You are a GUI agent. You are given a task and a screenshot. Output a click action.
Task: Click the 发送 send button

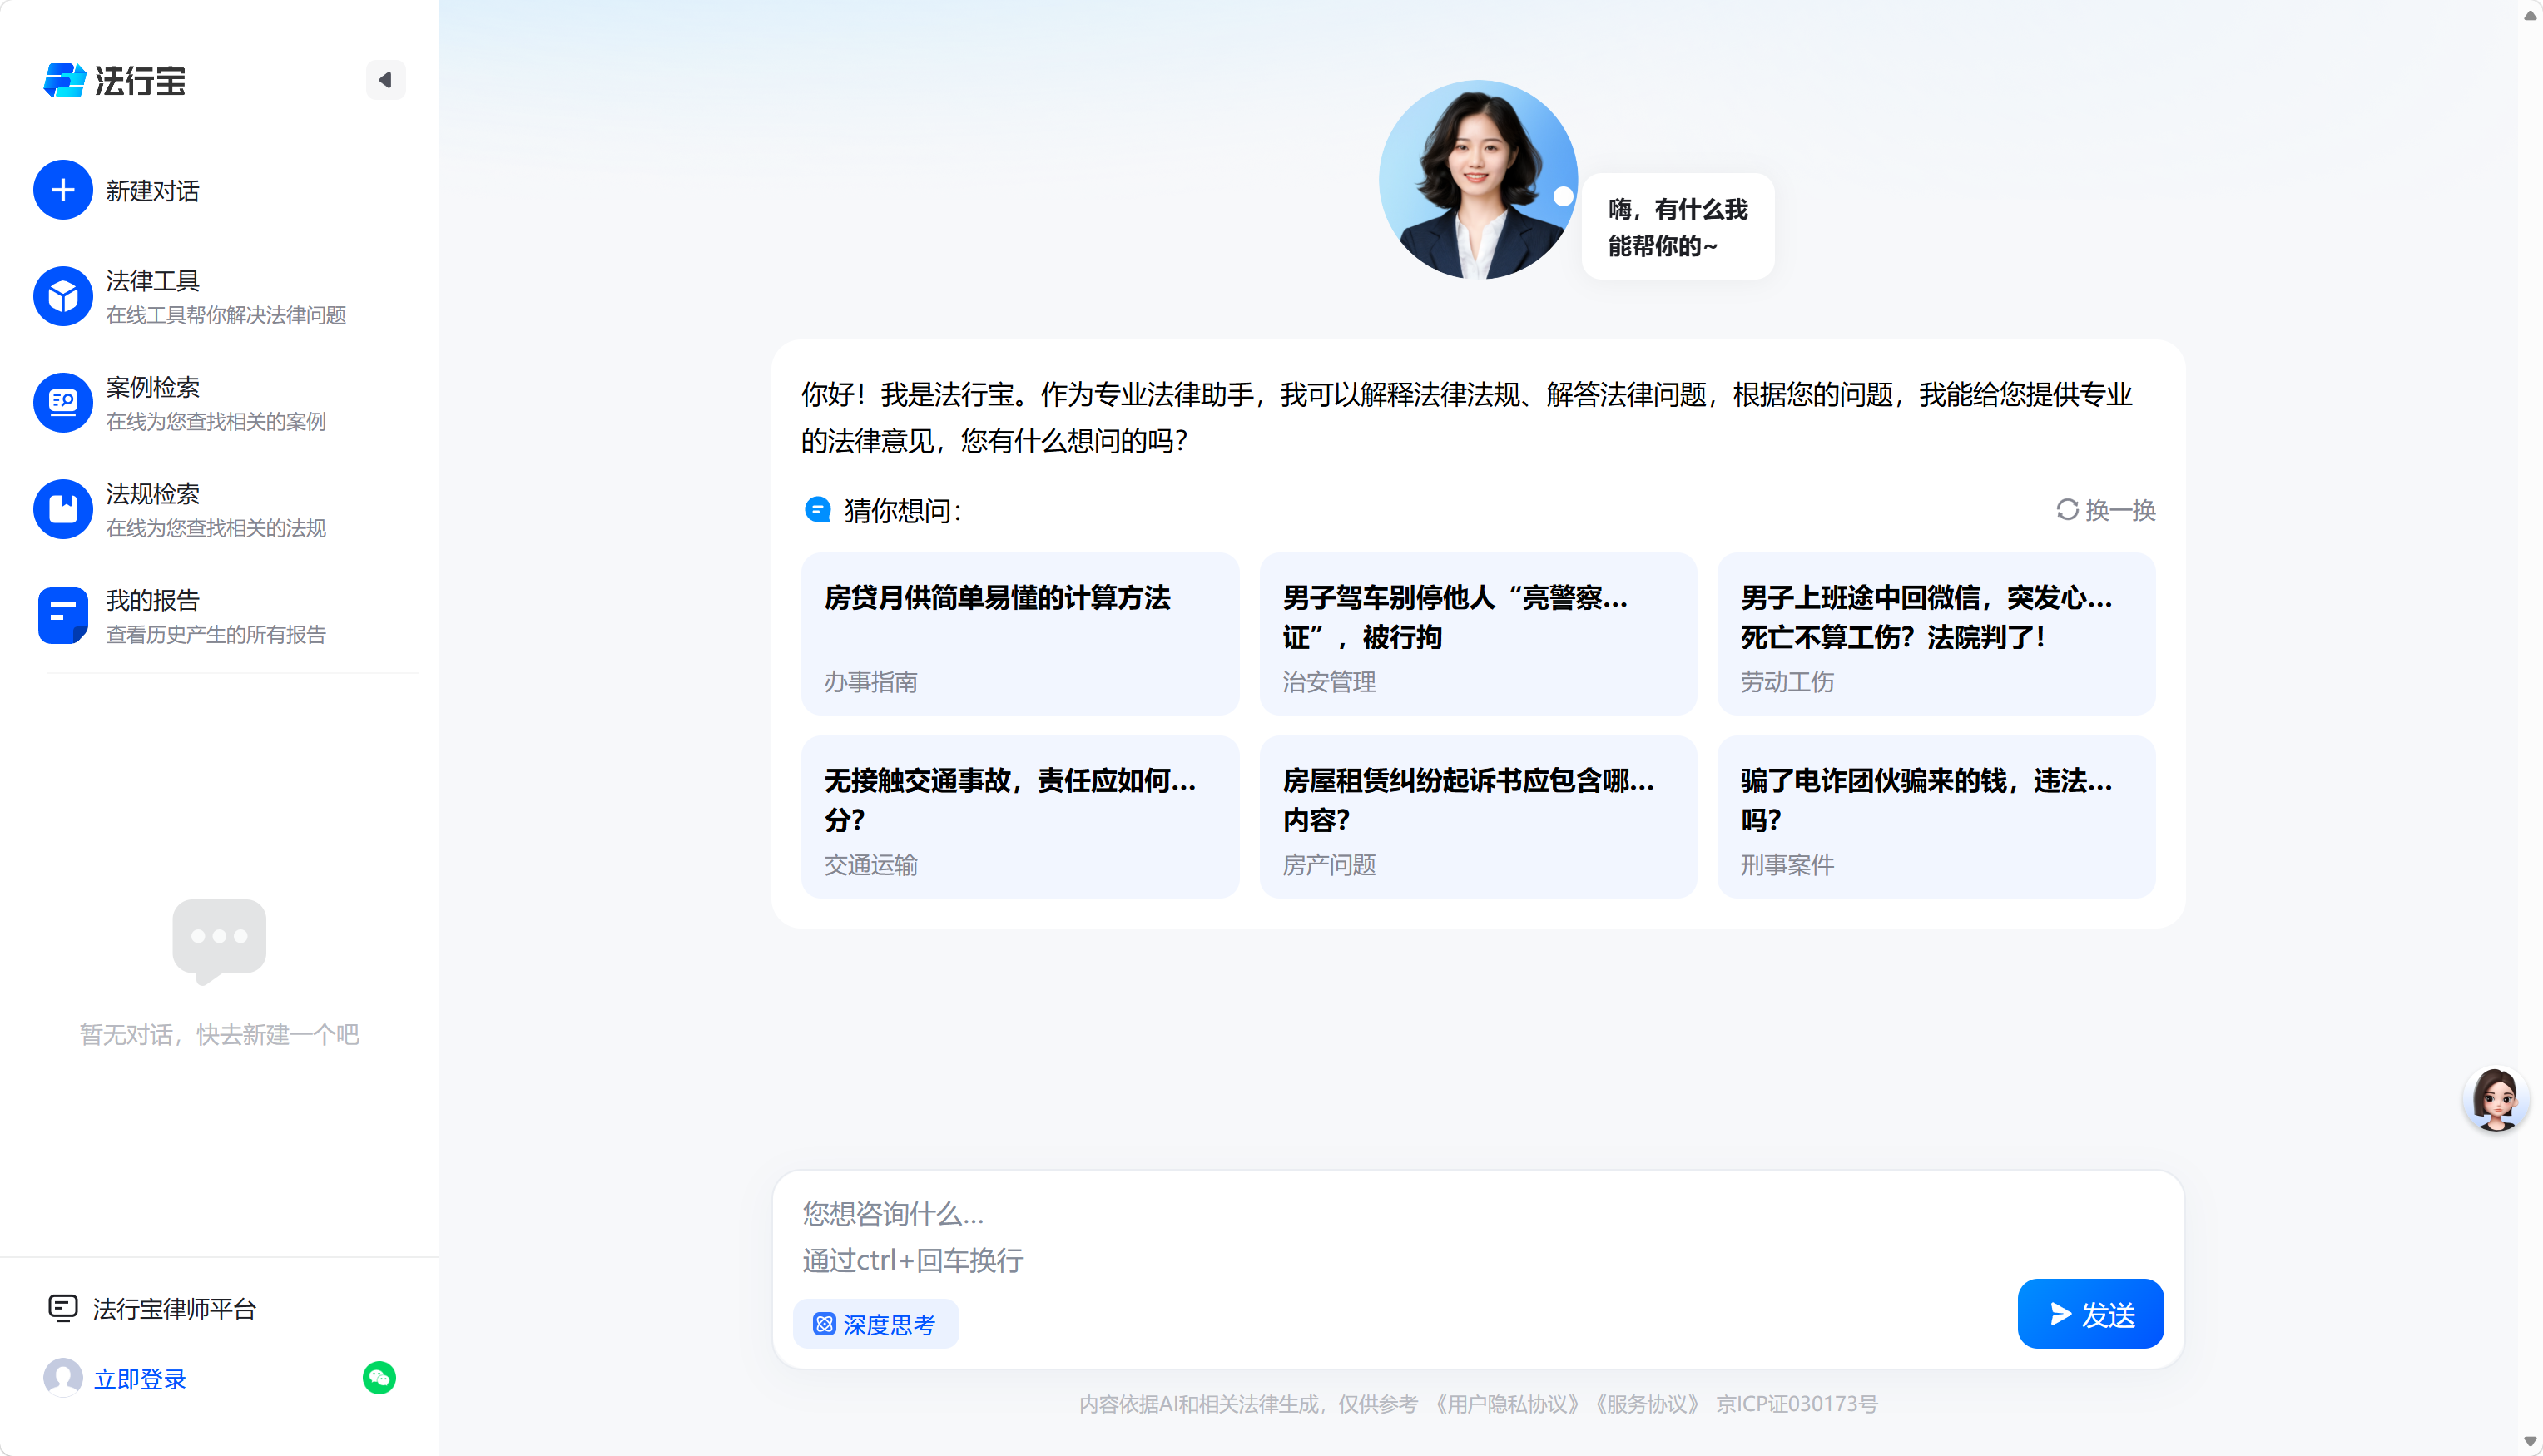click(2090, 1314)
